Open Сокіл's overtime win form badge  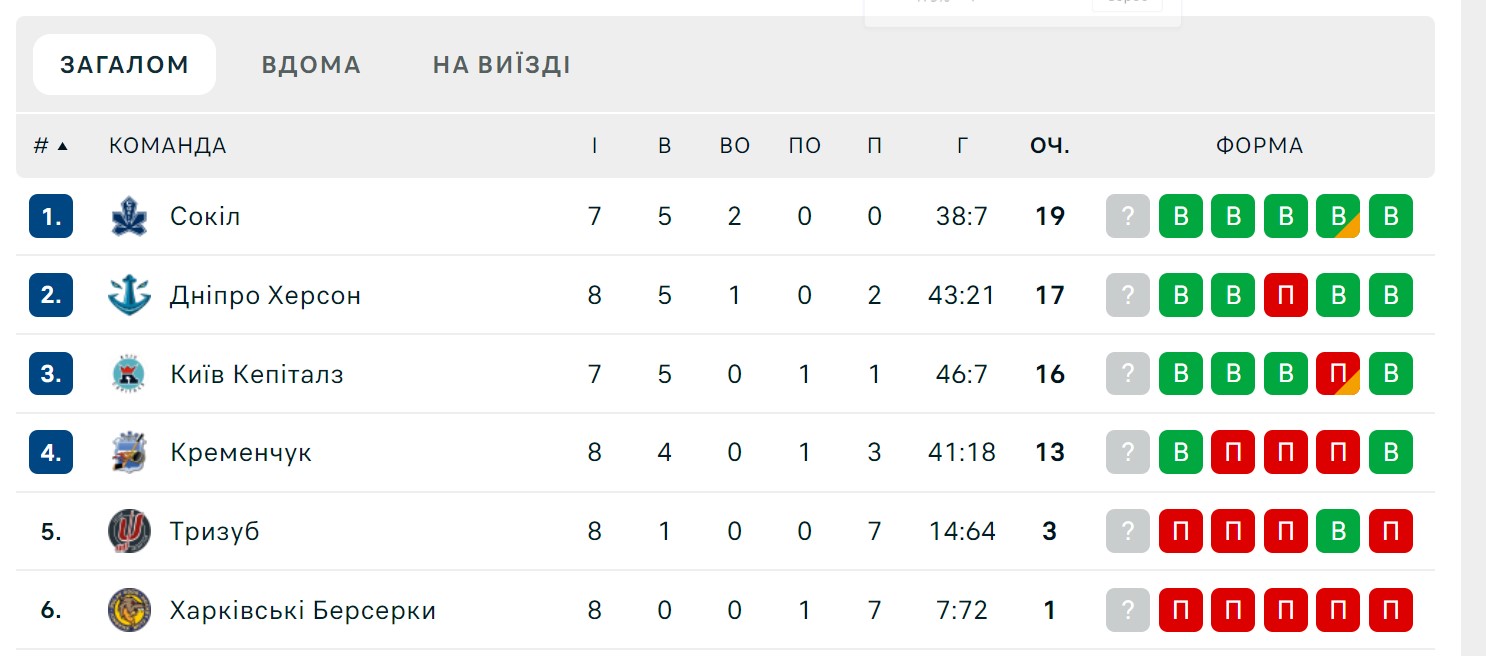1338,216
